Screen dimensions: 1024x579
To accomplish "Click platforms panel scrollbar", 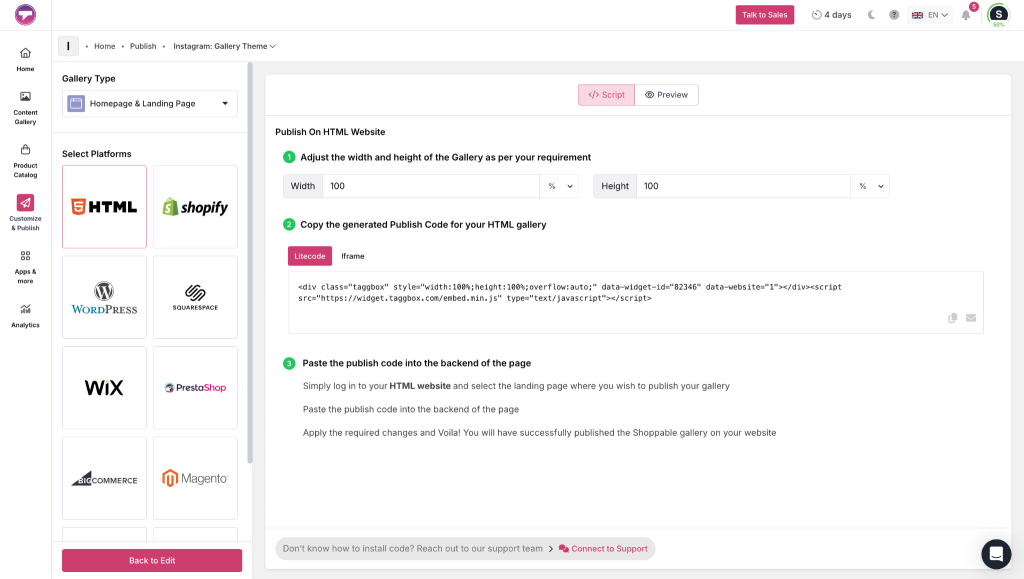I will (250, 263).
